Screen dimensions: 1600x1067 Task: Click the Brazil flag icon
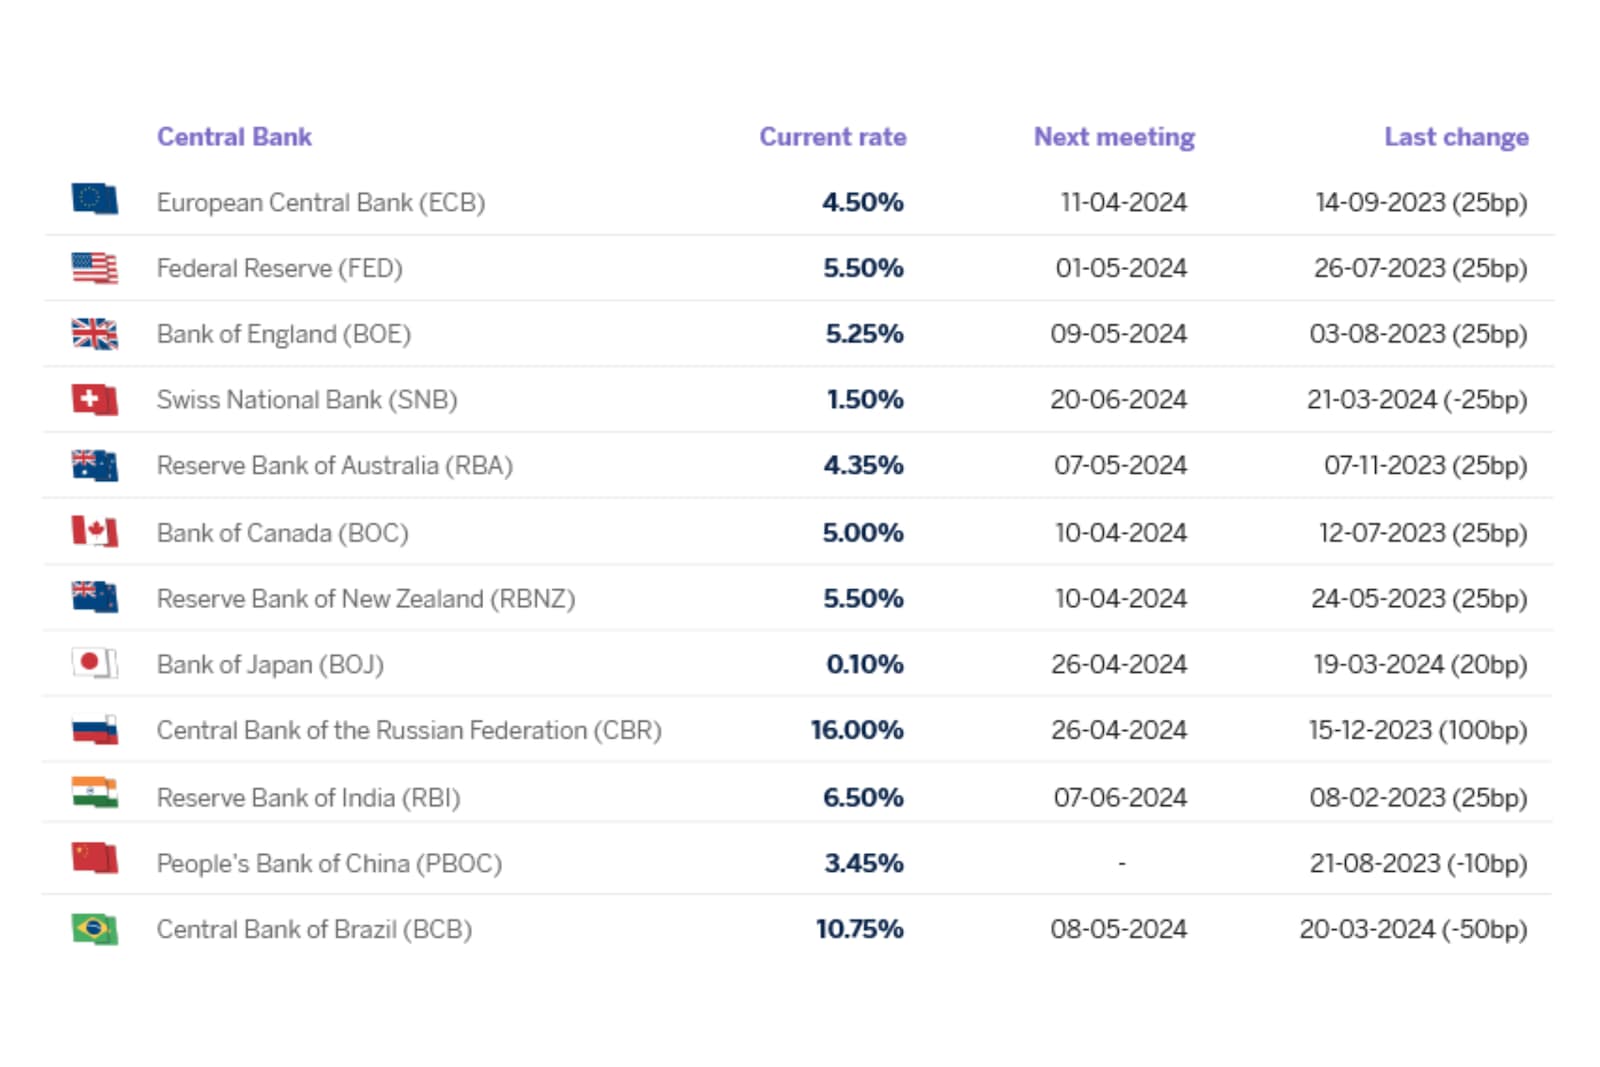(x=95, y=929)
